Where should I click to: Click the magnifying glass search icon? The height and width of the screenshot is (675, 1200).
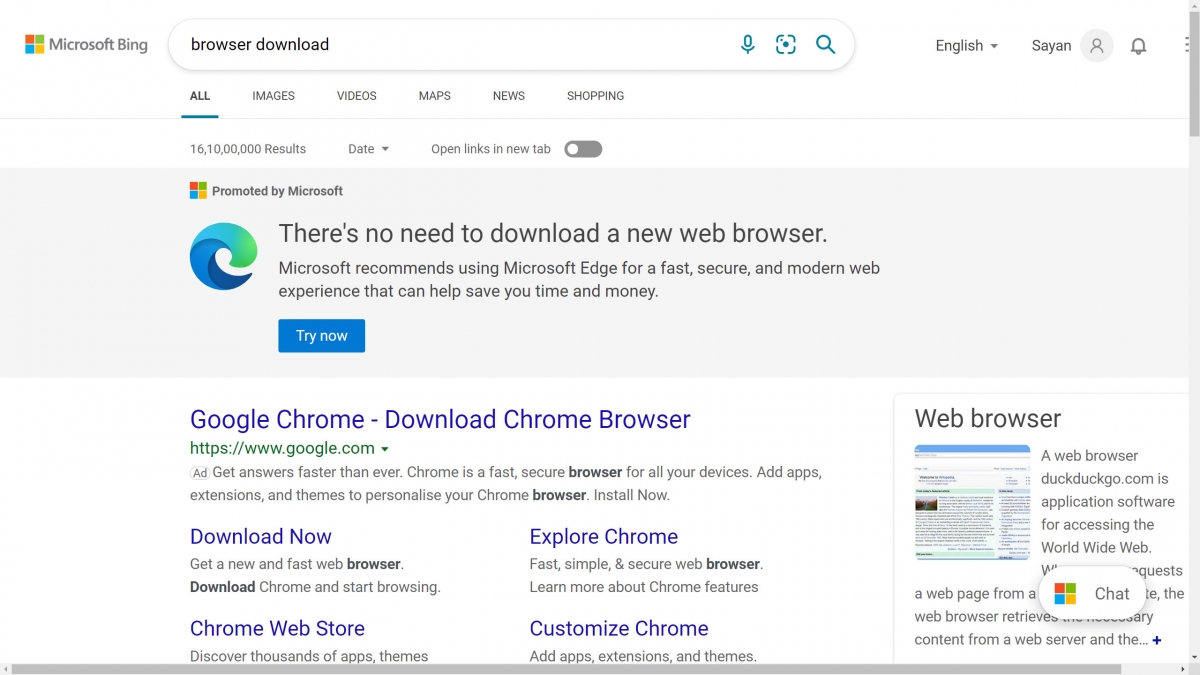point(825,45)
